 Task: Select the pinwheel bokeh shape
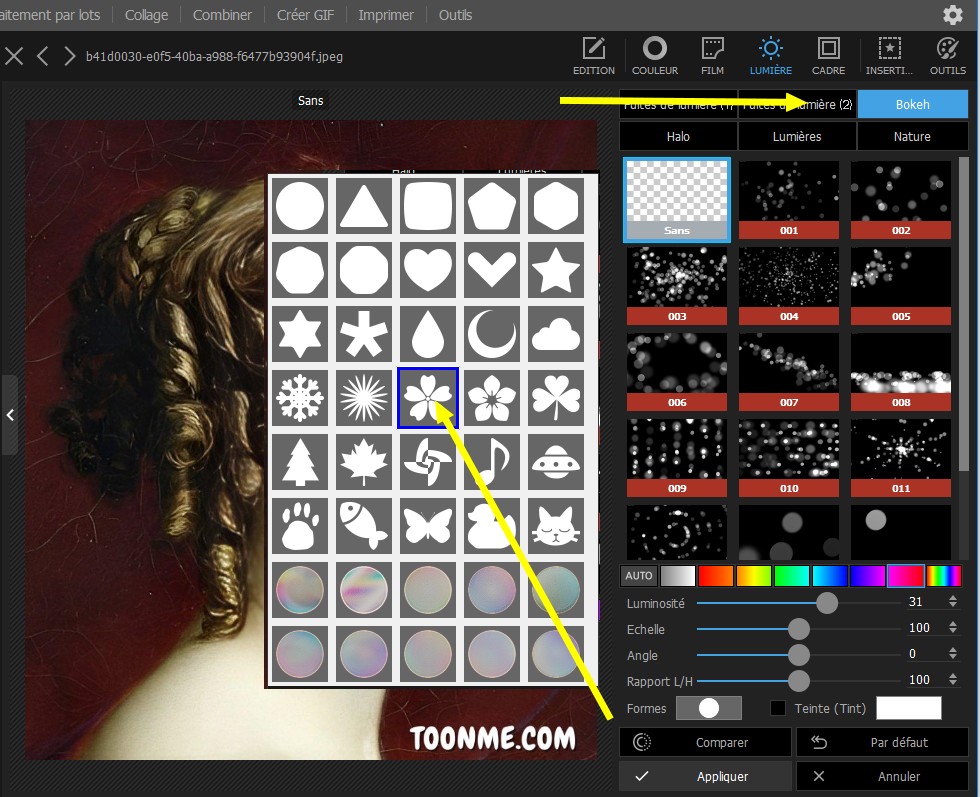coord(428,462)
